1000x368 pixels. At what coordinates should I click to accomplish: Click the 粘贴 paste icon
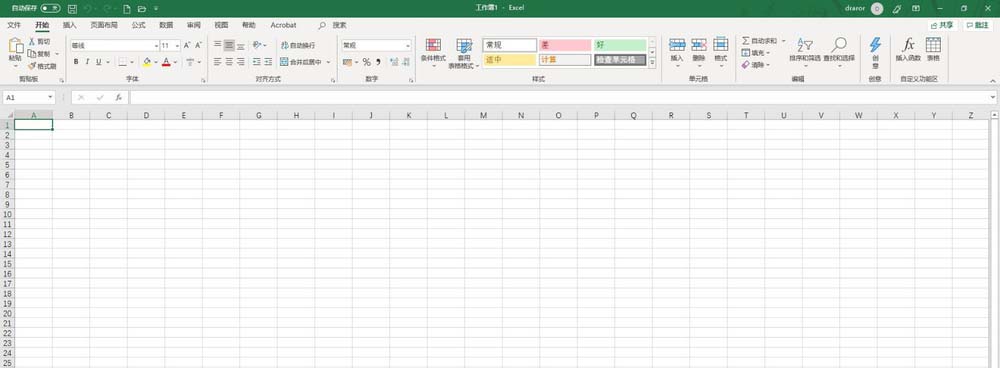(x=15, y=46)
